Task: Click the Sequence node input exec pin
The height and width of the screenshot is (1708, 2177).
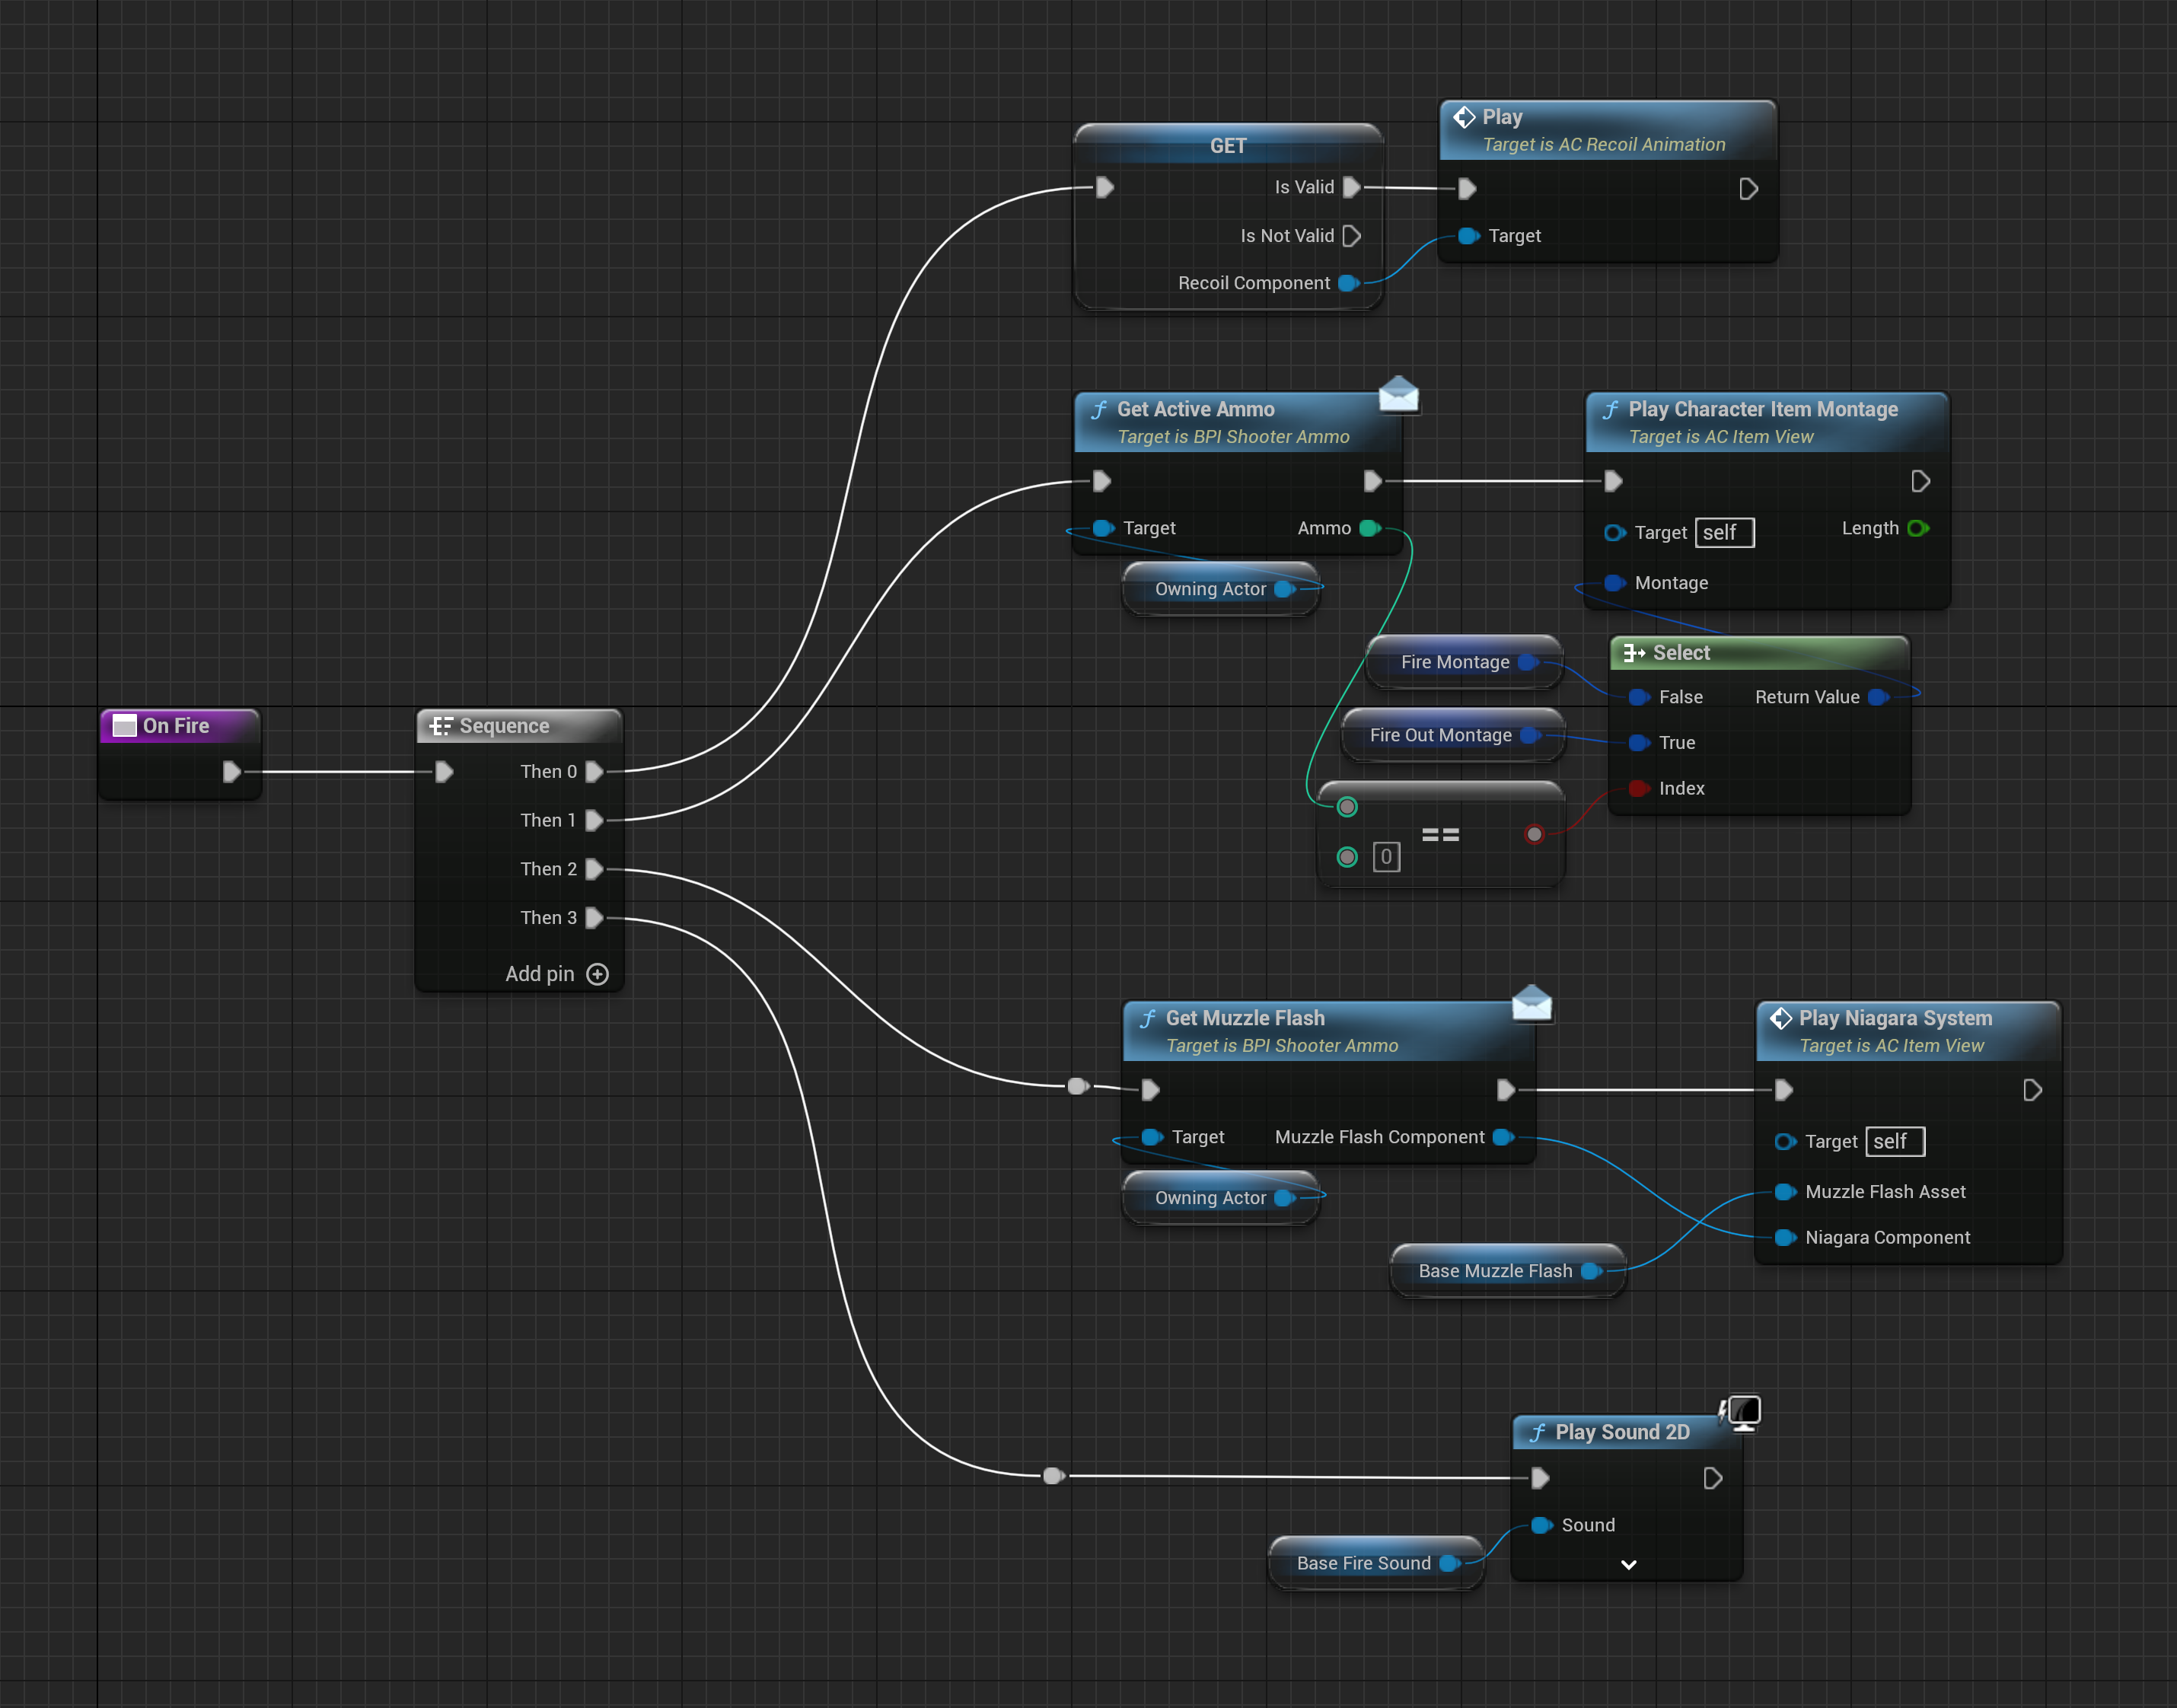Action: 444,772
